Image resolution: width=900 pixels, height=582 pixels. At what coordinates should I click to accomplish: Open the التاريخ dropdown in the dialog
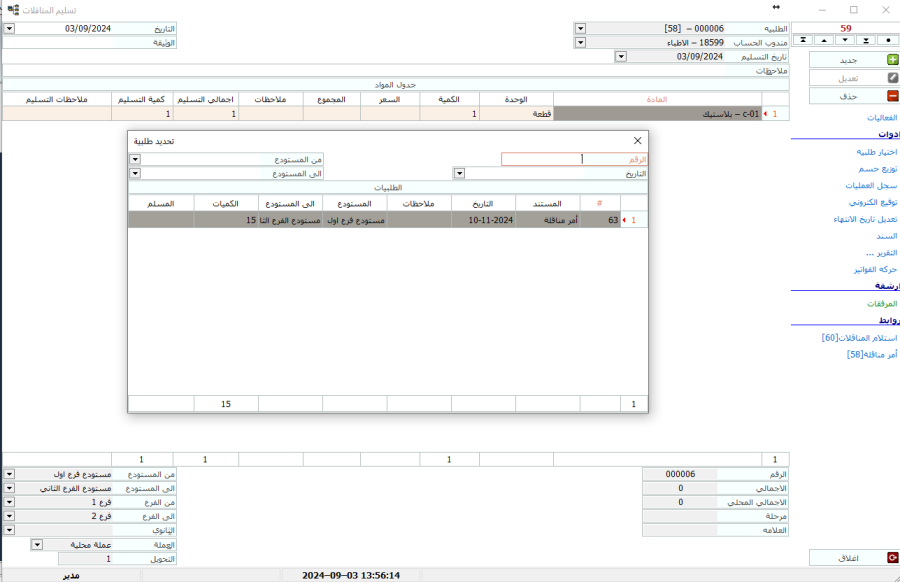coord(459,173)
